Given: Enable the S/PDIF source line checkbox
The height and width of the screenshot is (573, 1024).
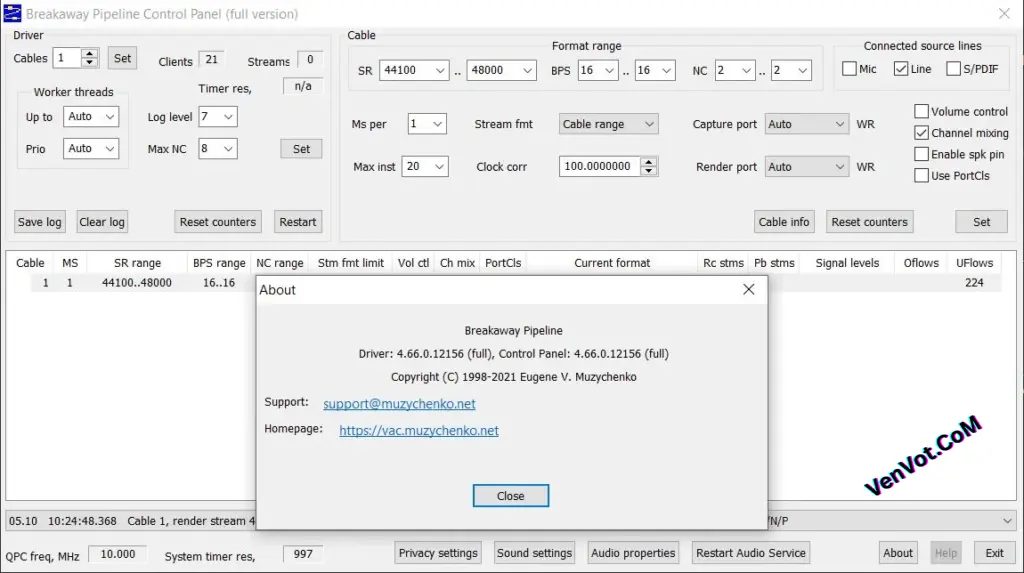Looking at the screenshot, I should pyautogui.click(x=953, y=69).
